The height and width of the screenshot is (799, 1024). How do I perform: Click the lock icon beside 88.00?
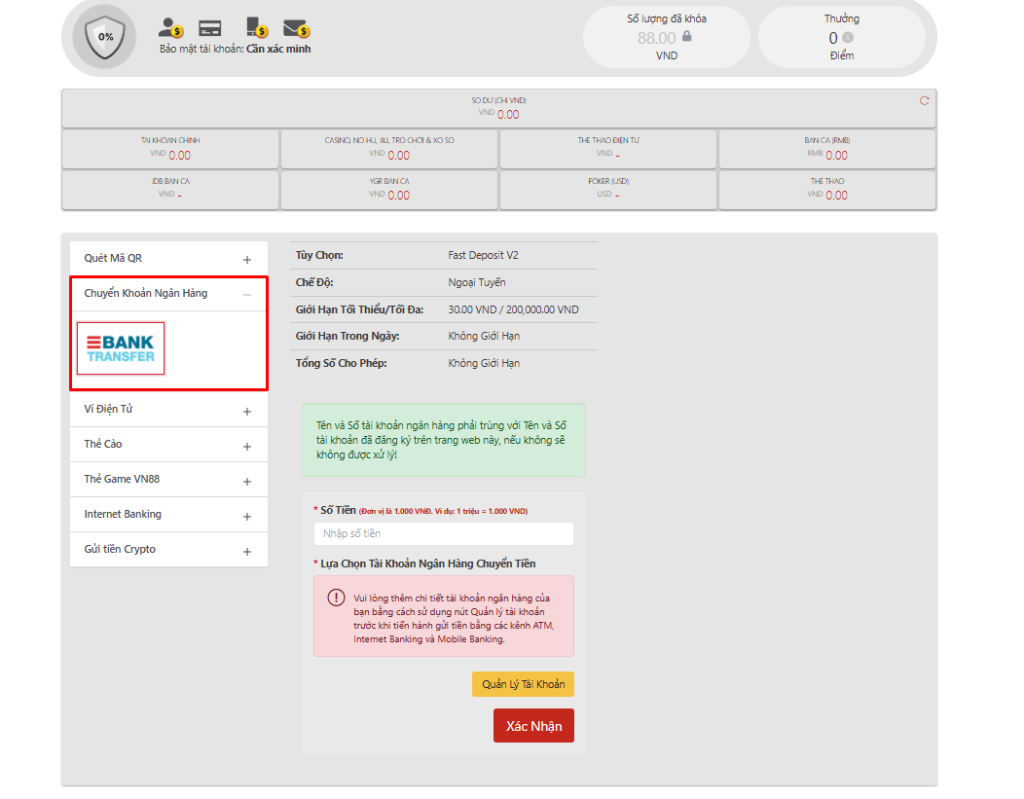tap(687, 37)
